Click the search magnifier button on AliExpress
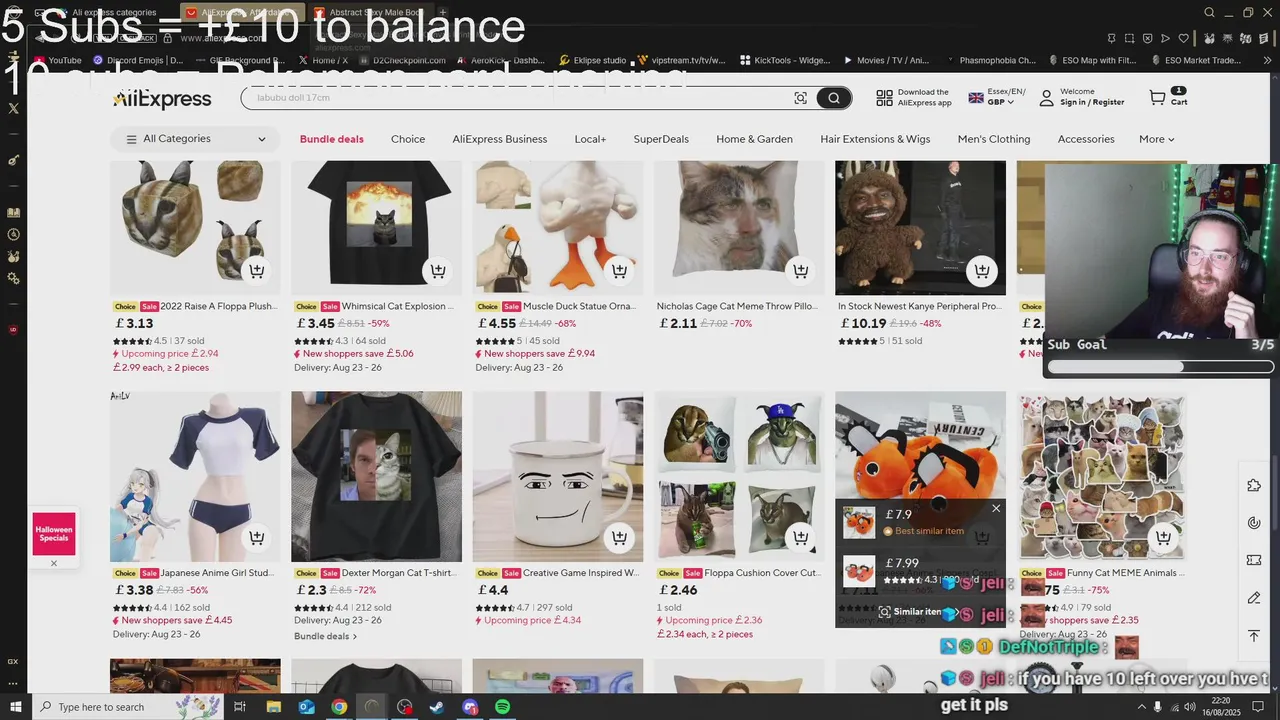 pos(833,98)
